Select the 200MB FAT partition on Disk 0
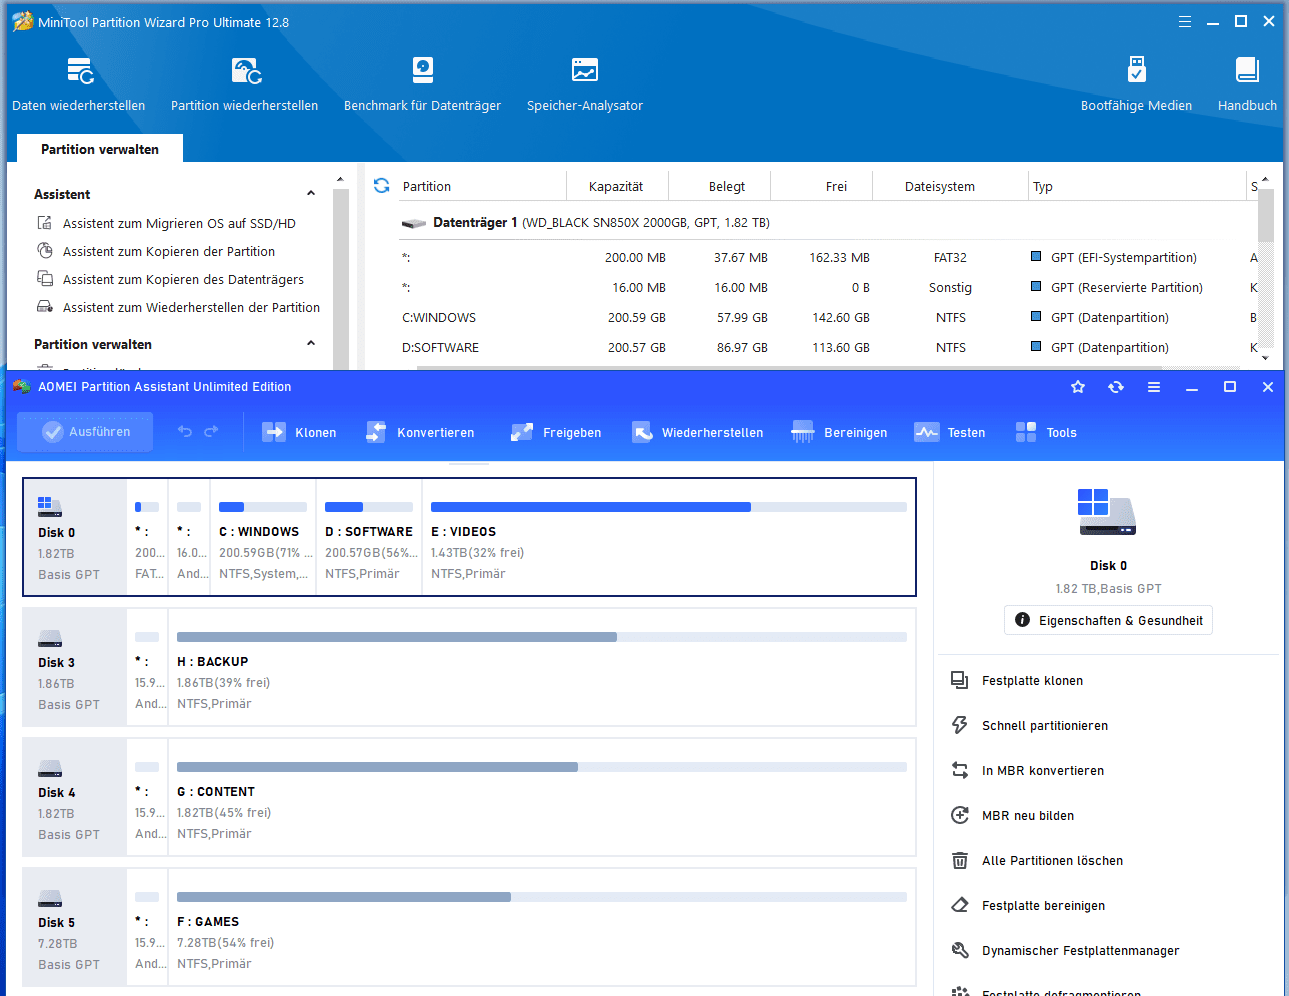 148,537
